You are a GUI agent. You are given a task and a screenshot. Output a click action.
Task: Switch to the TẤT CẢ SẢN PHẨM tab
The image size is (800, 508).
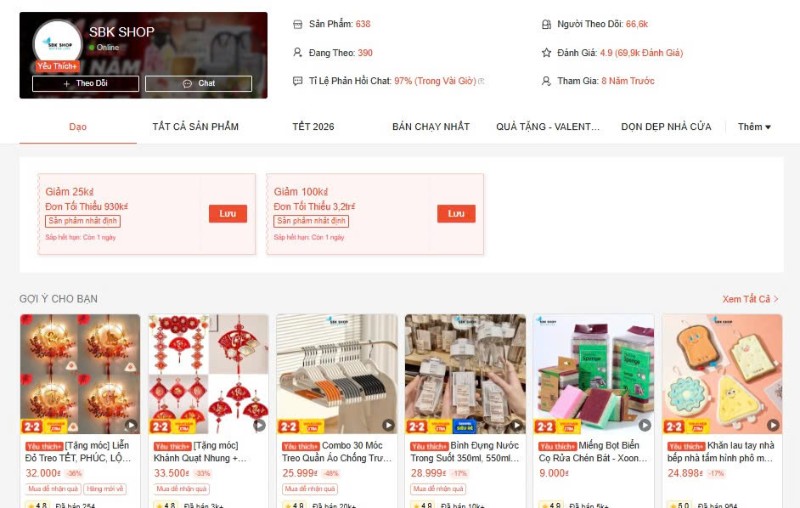coord(195,127)
